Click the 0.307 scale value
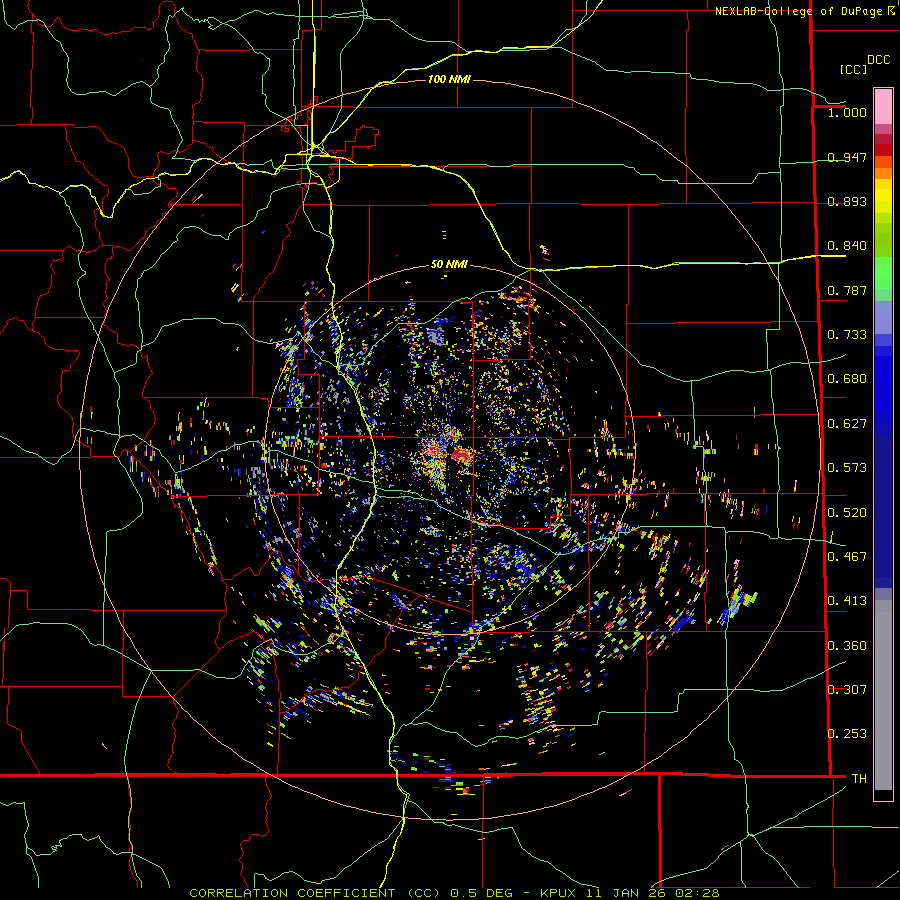 click(x=847, y=690)
